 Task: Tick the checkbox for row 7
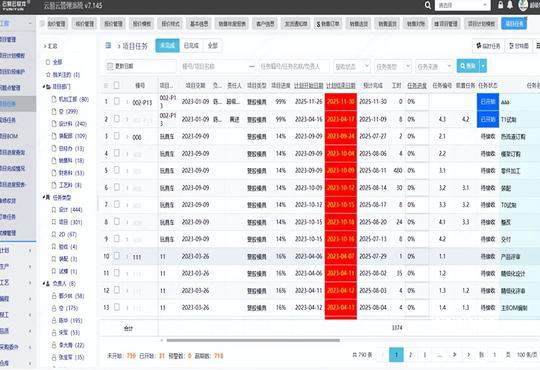click(x=117, y=205)
